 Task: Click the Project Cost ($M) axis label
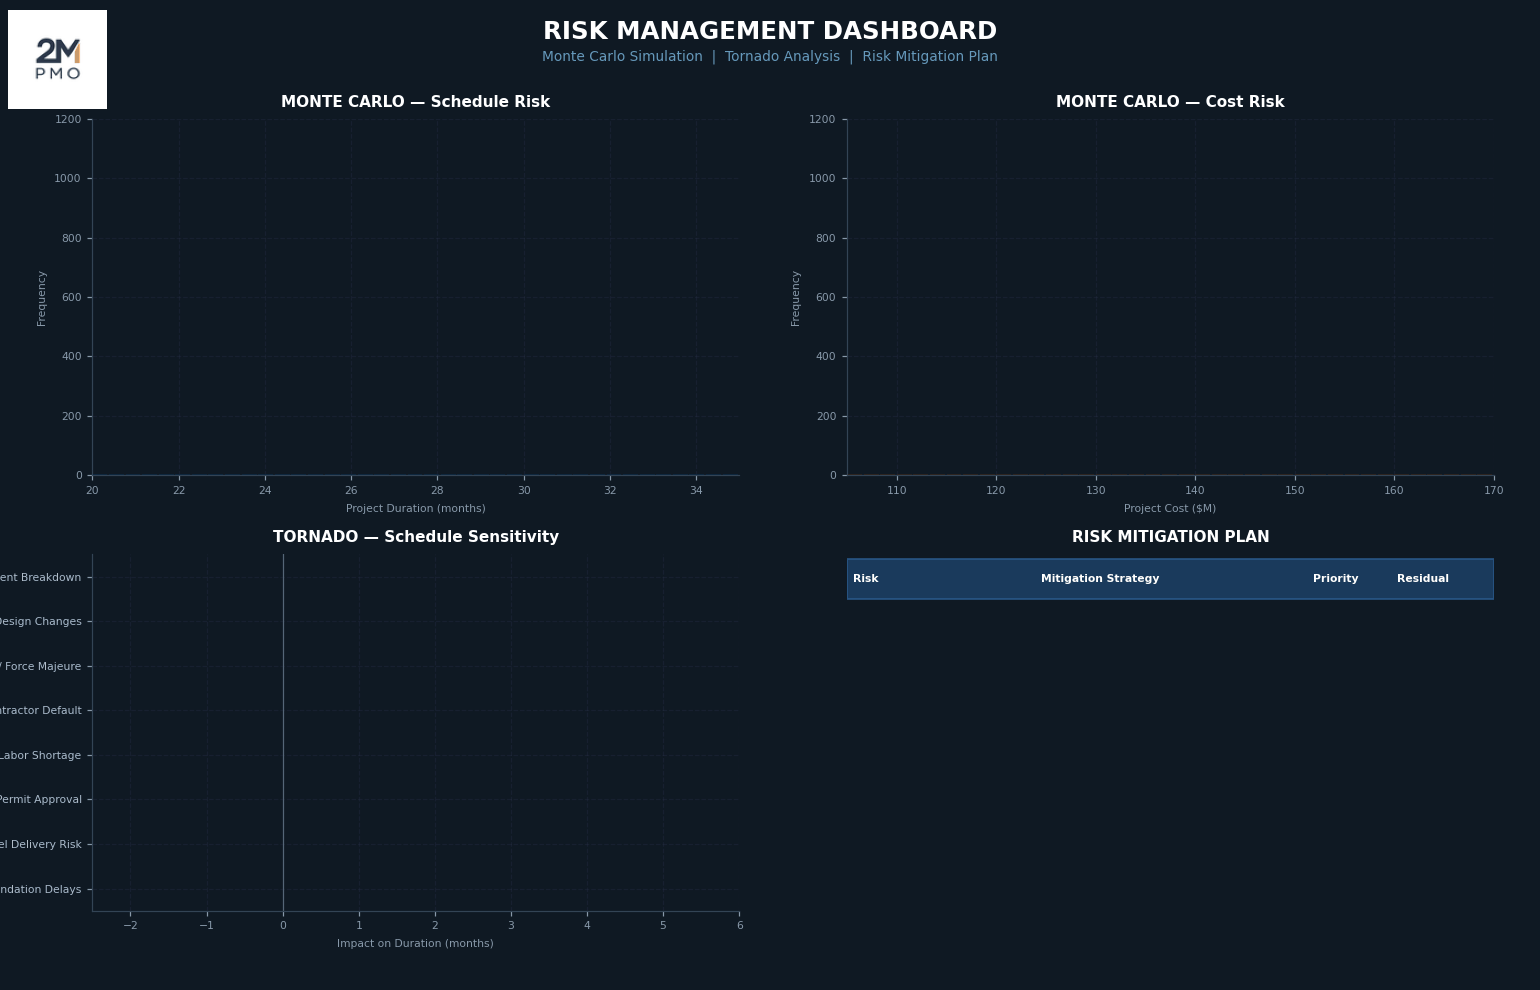(x=1169, y=509)
